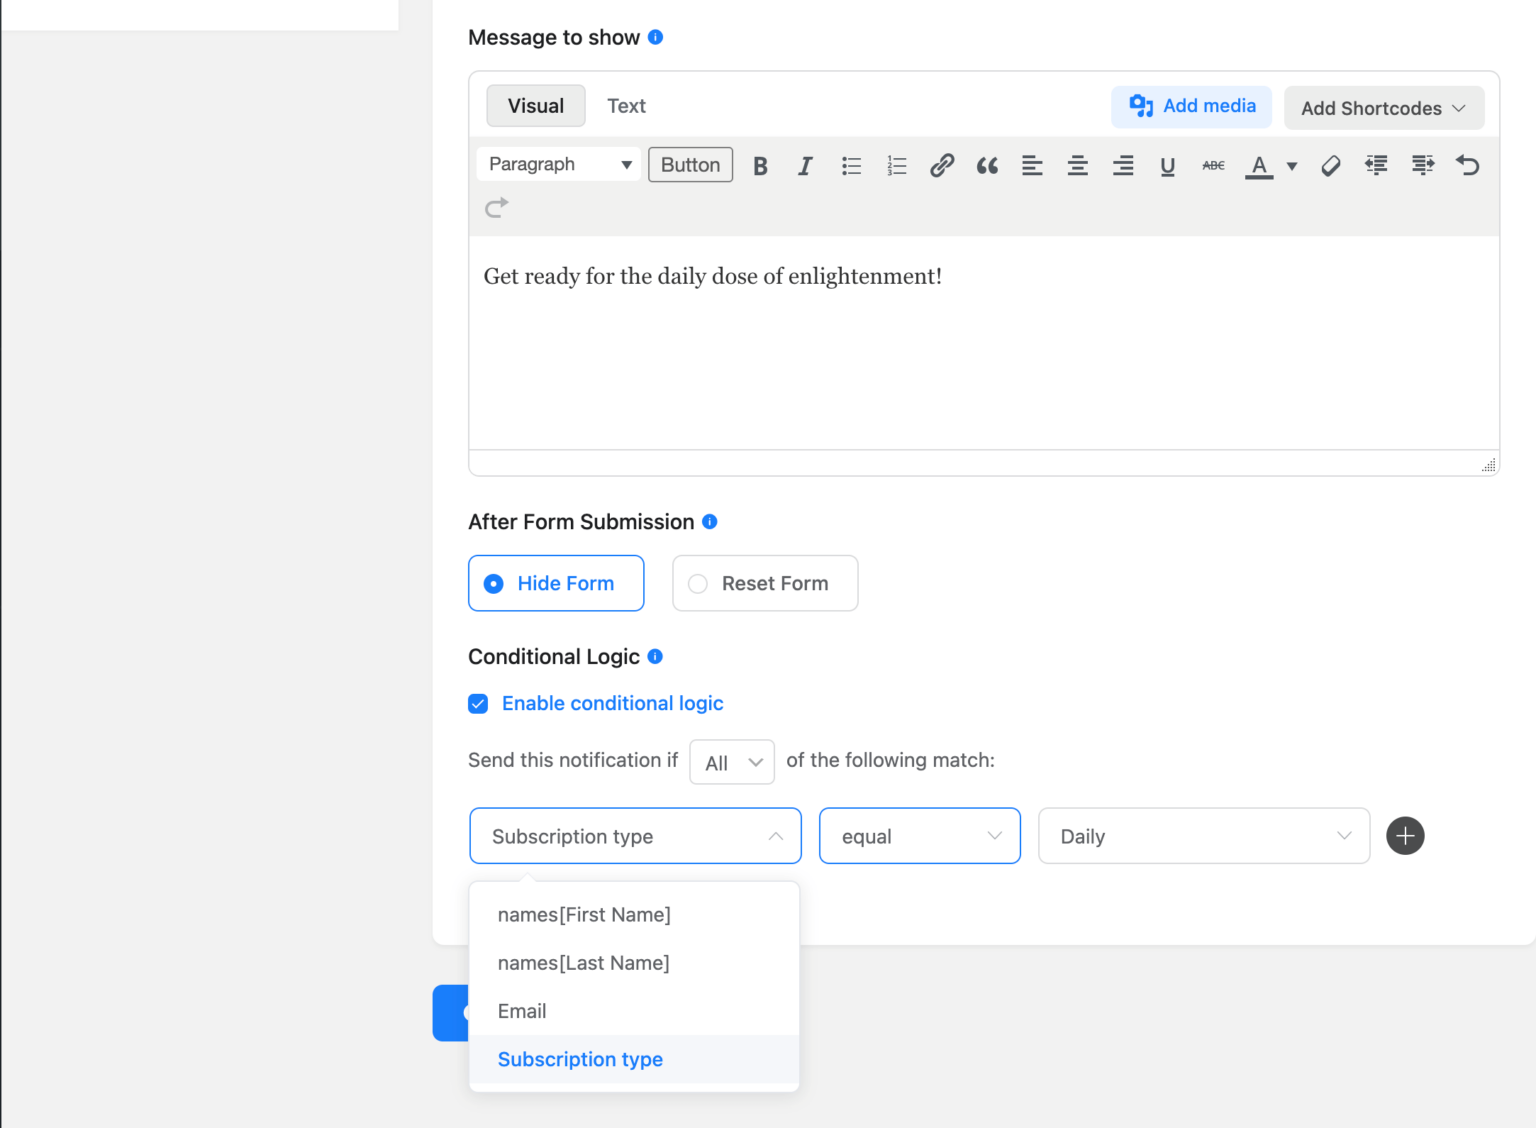Click the Add media button
The height and width of the screenshot is (1128, 1536).
1190,106
